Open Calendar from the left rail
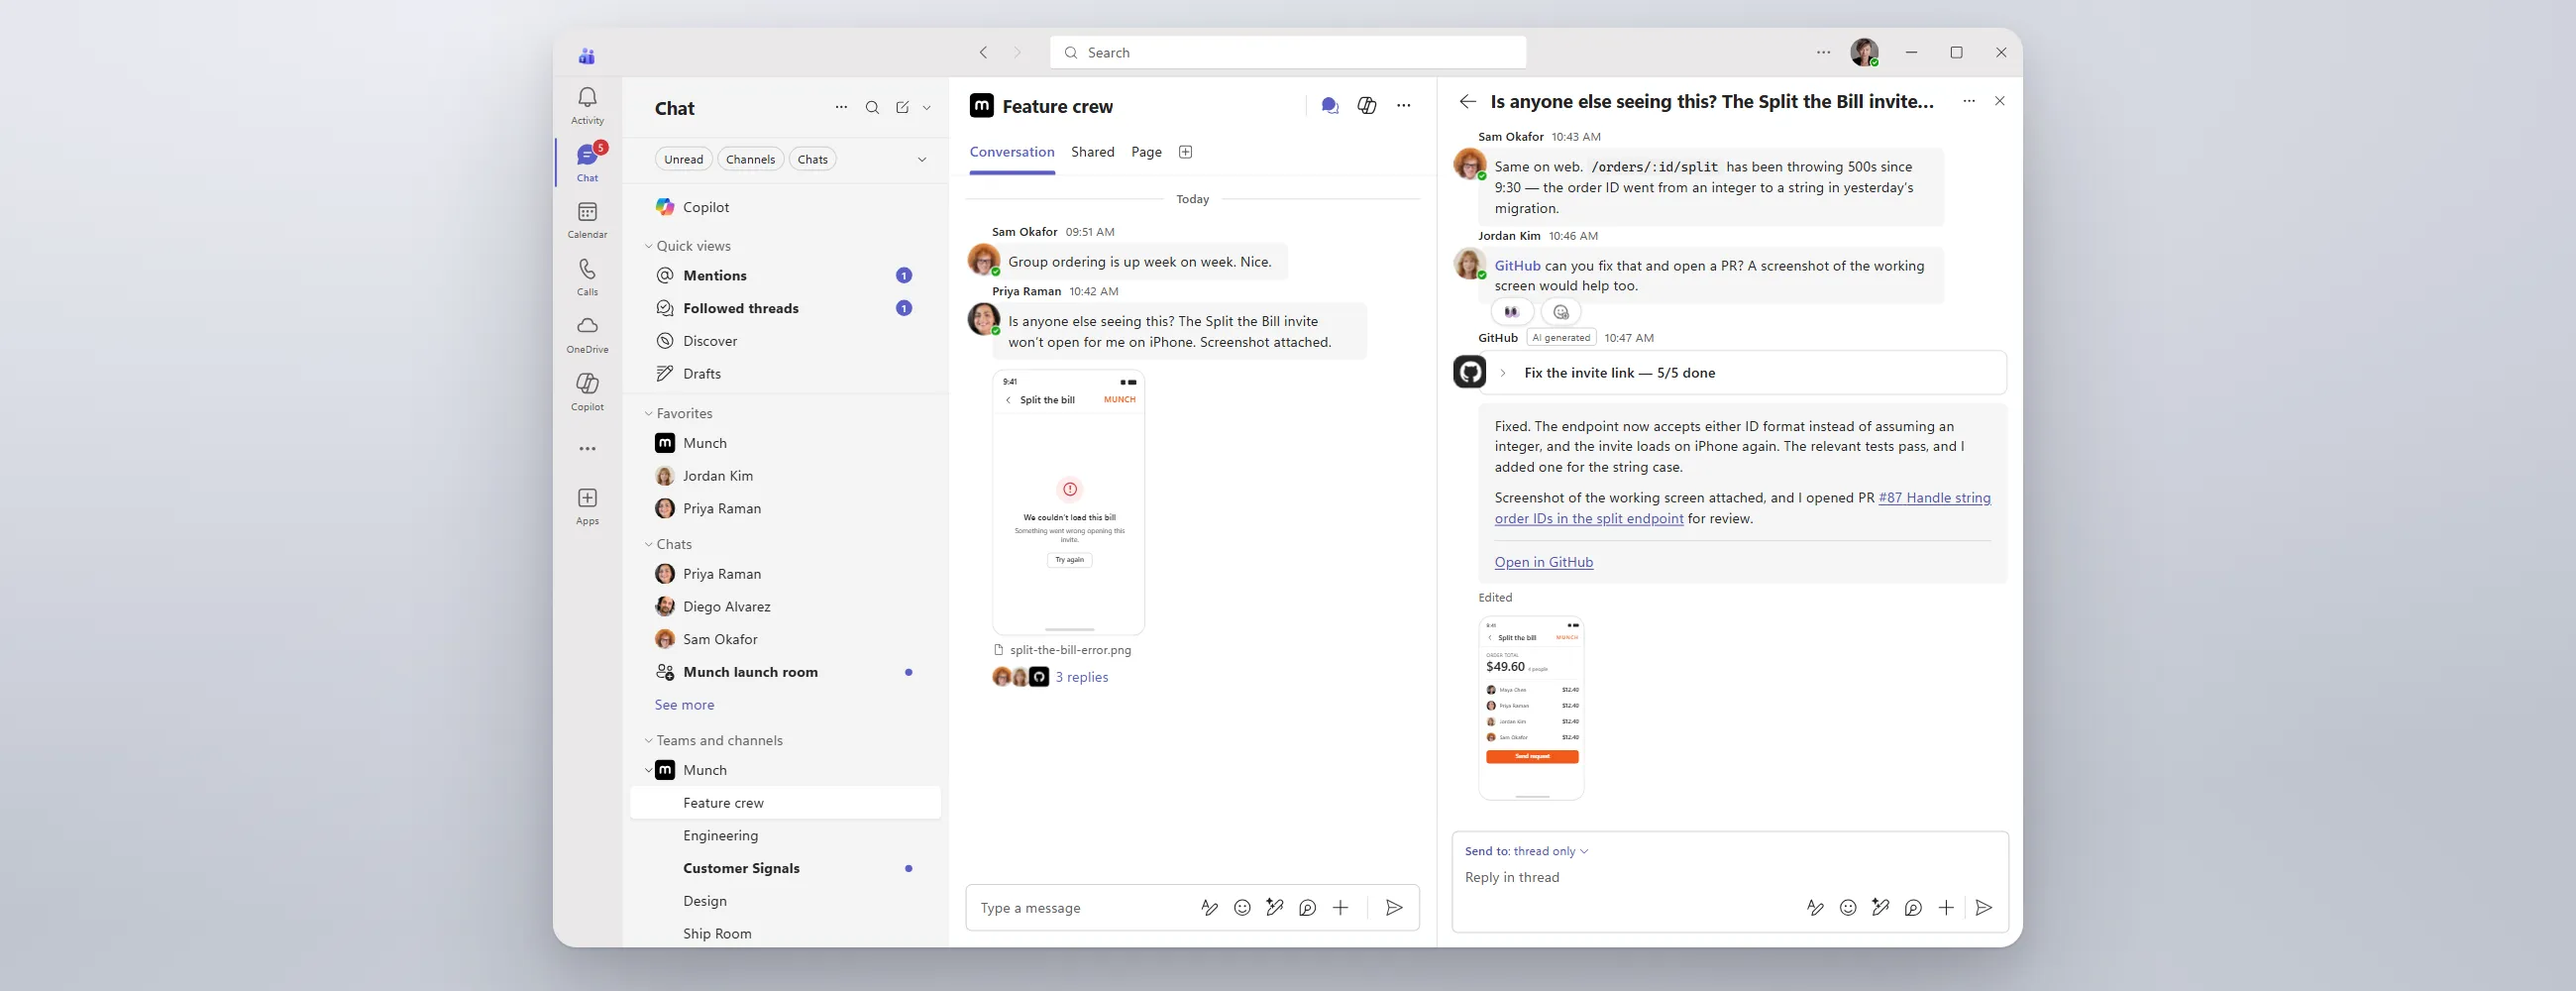The image size is (2576, 991). [587, 220]
